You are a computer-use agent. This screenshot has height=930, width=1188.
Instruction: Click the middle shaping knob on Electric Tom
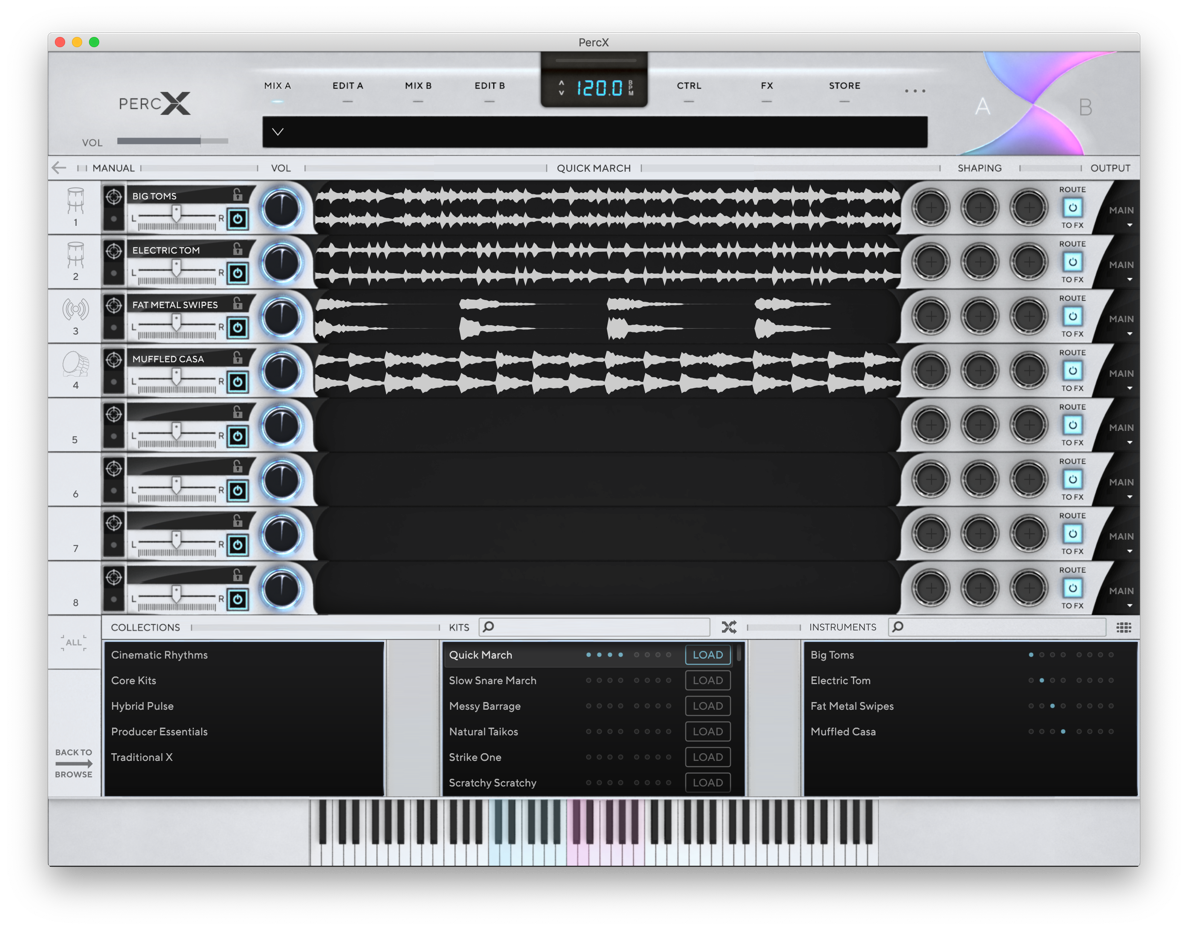tap(980, 261)
